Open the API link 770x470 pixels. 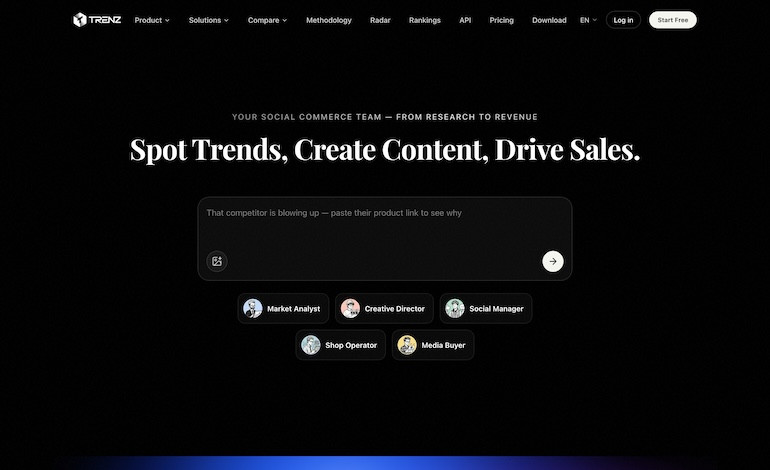[x=465, y=20]
